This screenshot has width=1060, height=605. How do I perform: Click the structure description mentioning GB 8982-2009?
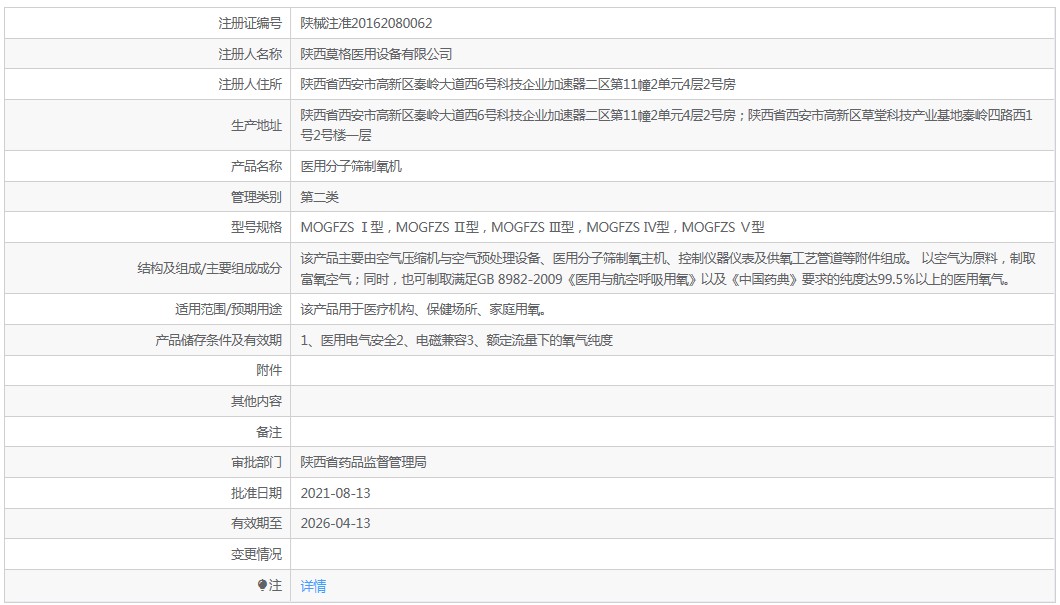pyautogui.click(x=668, y=268)
